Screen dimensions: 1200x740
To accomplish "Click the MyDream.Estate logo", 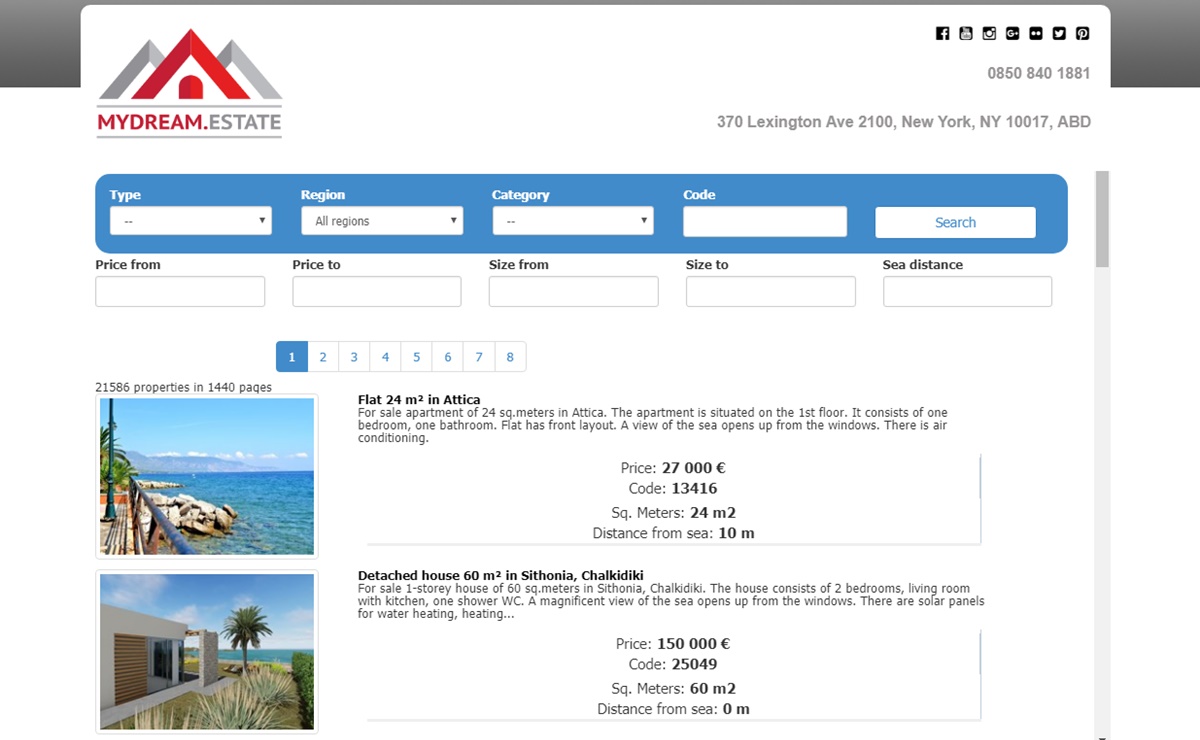I will point(190,83).
